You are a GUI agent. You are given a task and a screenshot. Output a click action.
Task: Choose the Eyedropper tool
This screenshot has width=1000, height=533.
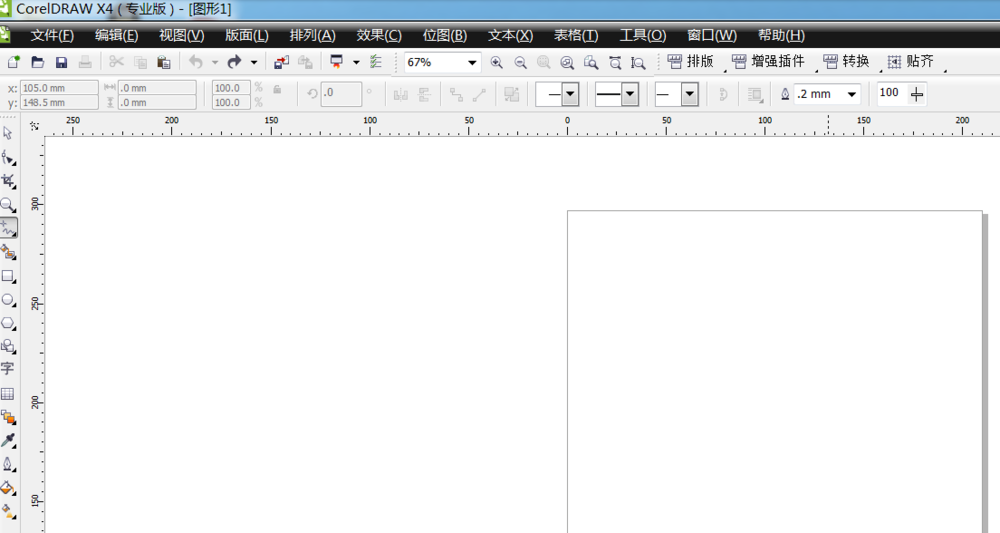(x=8, y=441)
